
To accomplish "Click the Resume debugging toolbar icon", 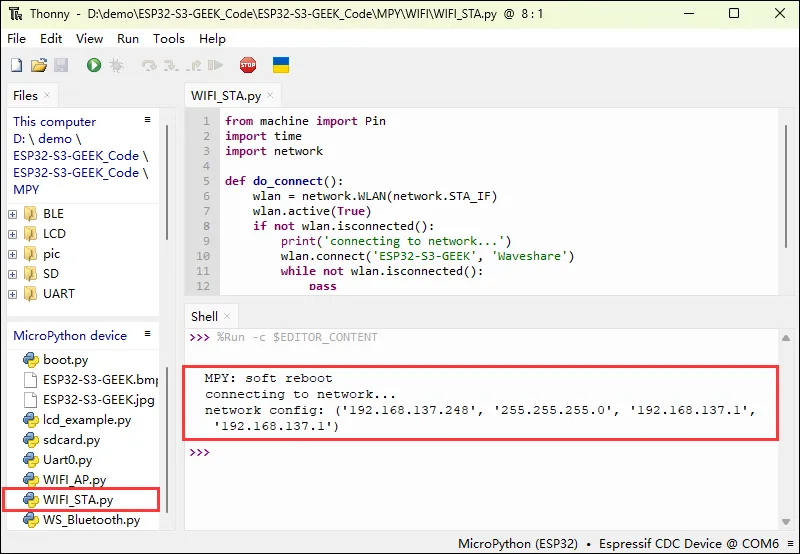I will (x=214, y=65).
